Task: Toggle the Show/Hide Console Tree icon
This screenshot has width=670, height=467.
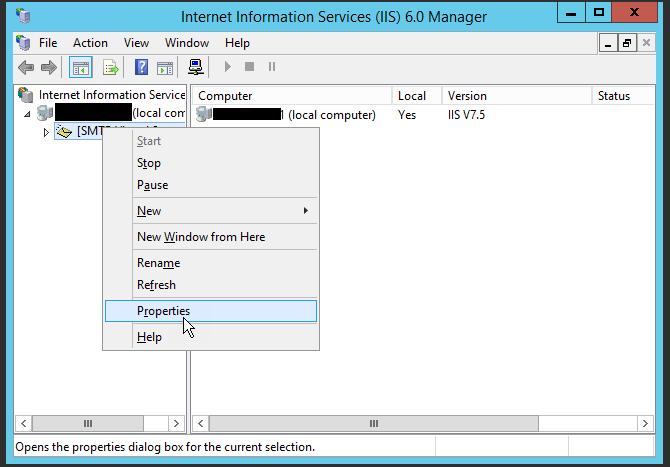Action: click(x=80, y=67)
